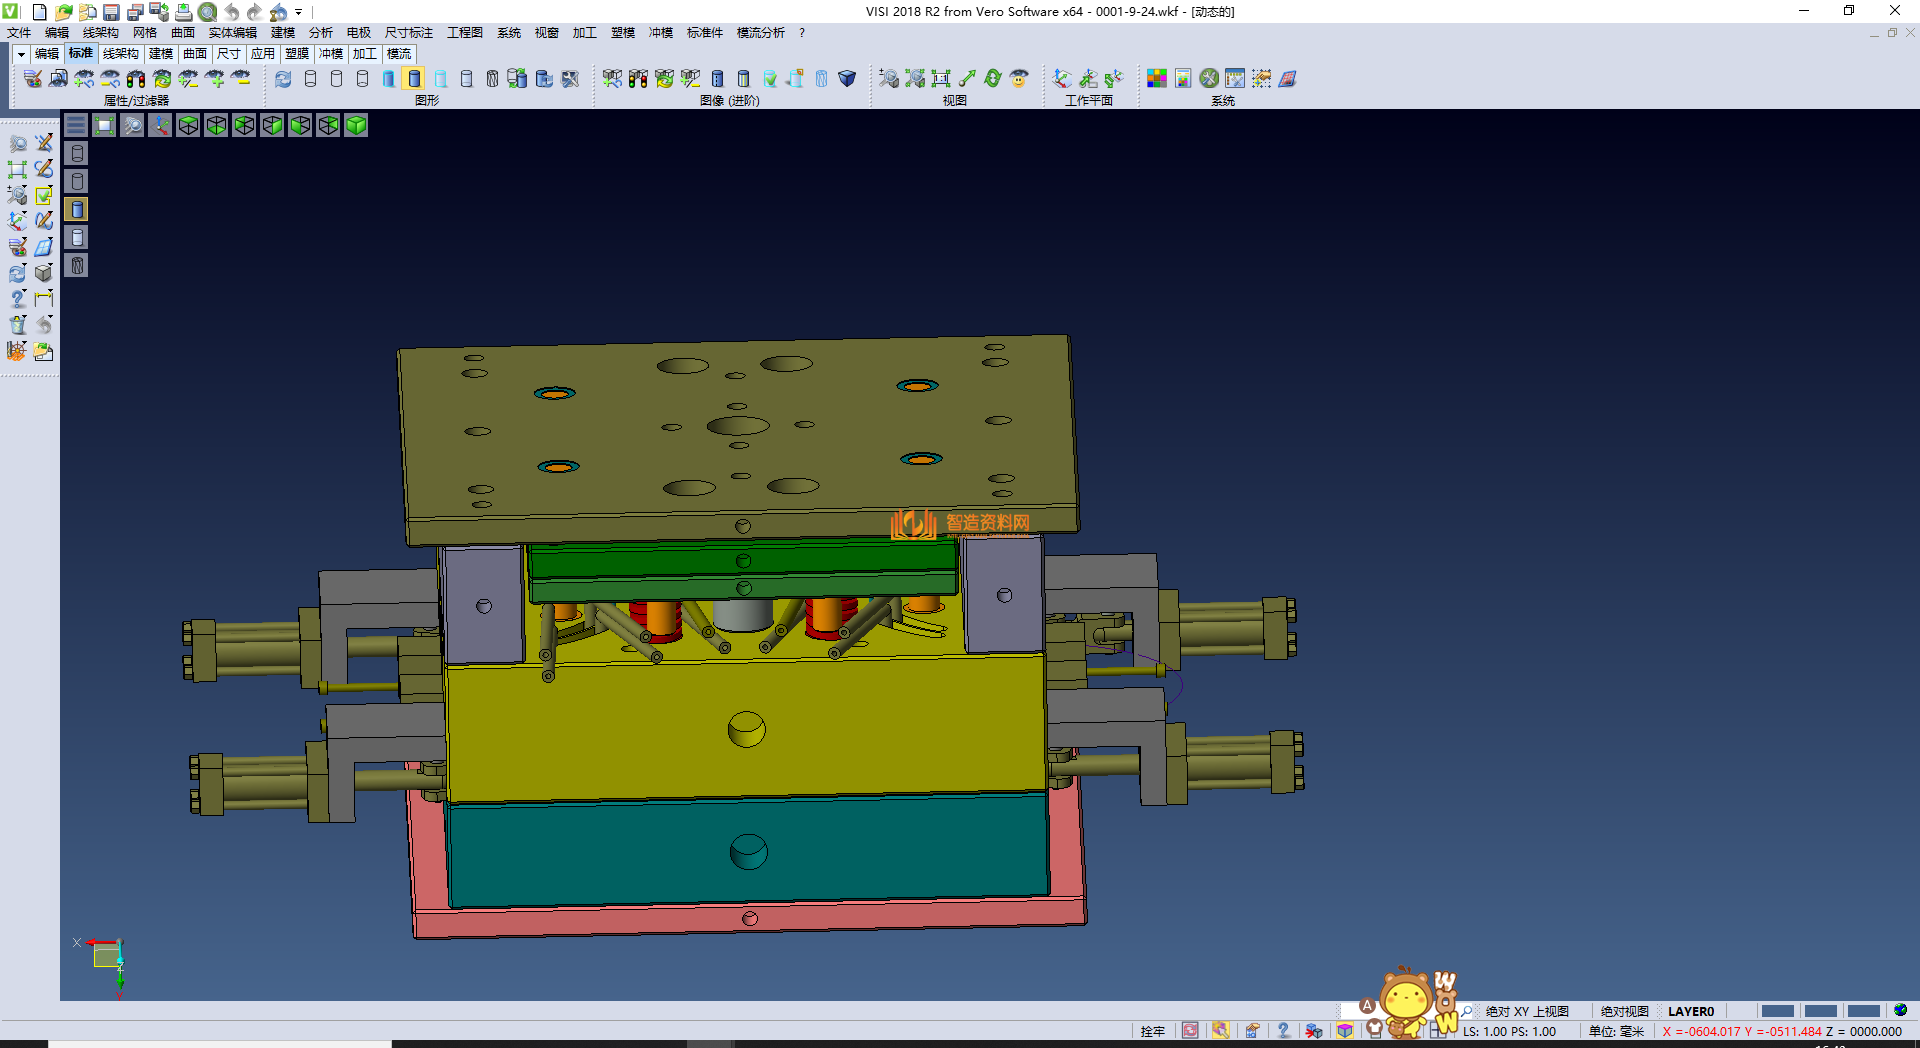Click the traffic light filter icon
This screenshot has width=1920, height=1048.
pos(136,78)
